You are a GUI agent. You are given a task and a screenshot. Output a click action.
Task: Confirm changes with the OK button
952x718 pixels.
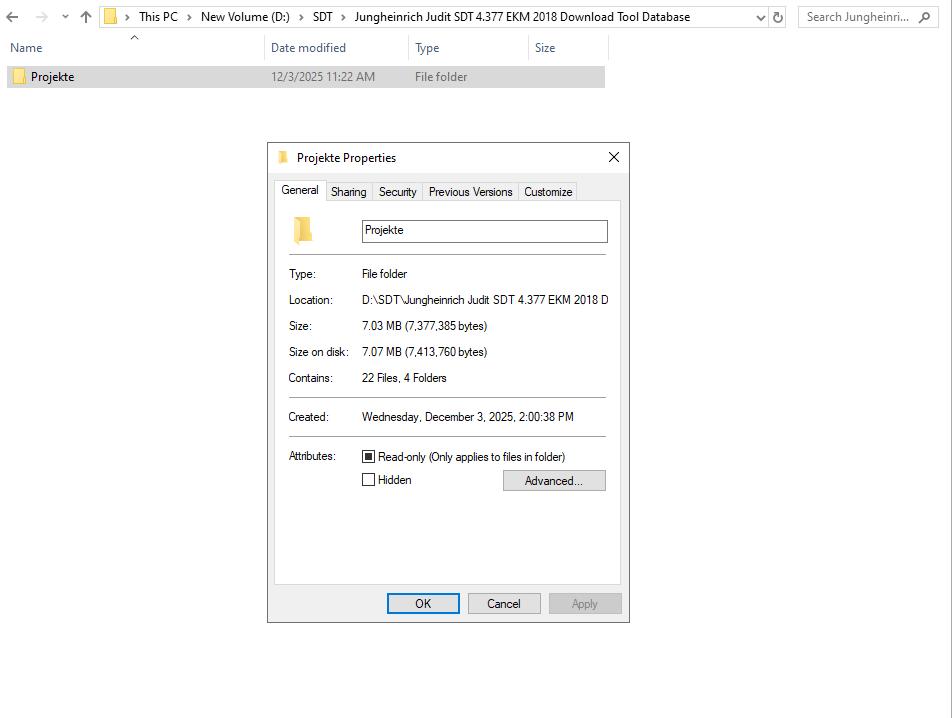[x=423, y=603]
